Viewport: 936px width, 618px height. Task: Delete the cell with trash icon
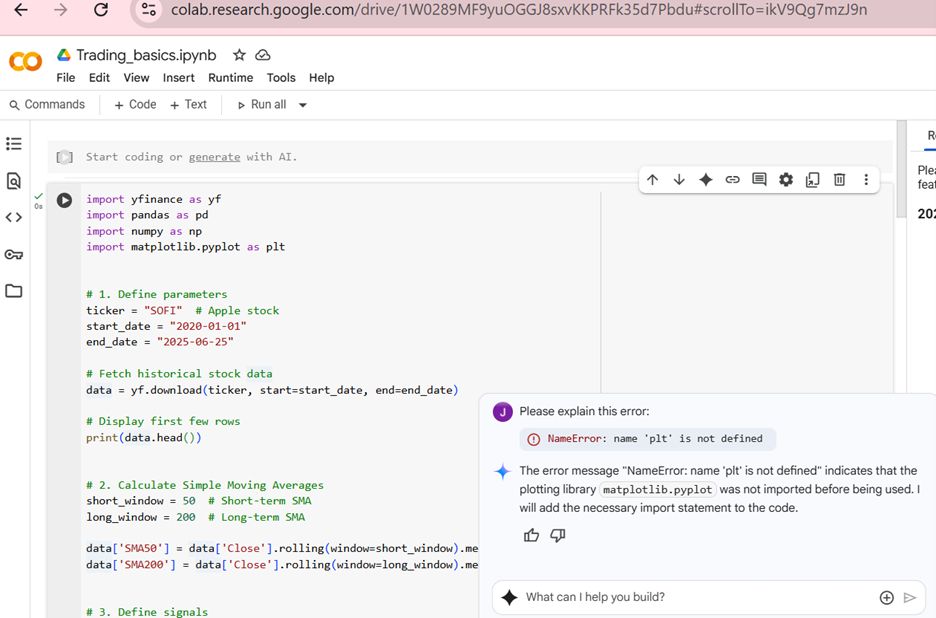pyautogui.click(x=839, y=180)
